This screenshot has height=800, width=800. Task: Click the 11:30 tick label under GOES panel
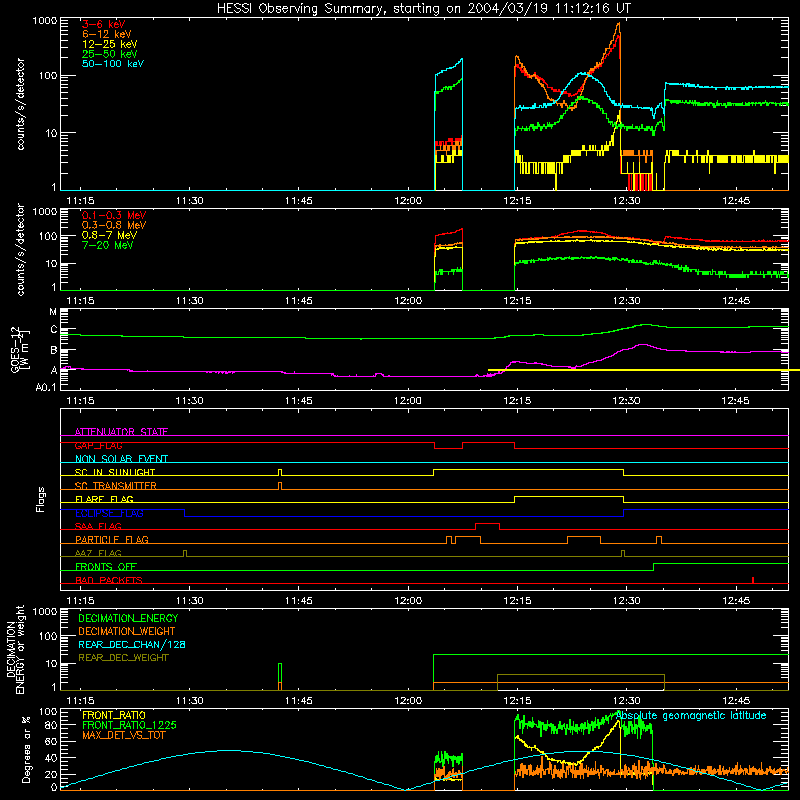click(x=190, y=401)
